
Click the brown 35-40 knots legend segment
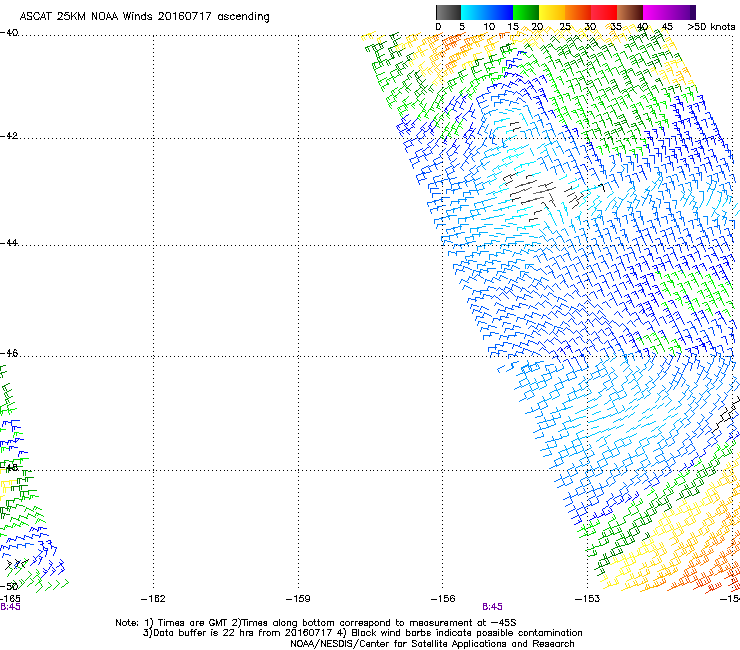(630, 12)
